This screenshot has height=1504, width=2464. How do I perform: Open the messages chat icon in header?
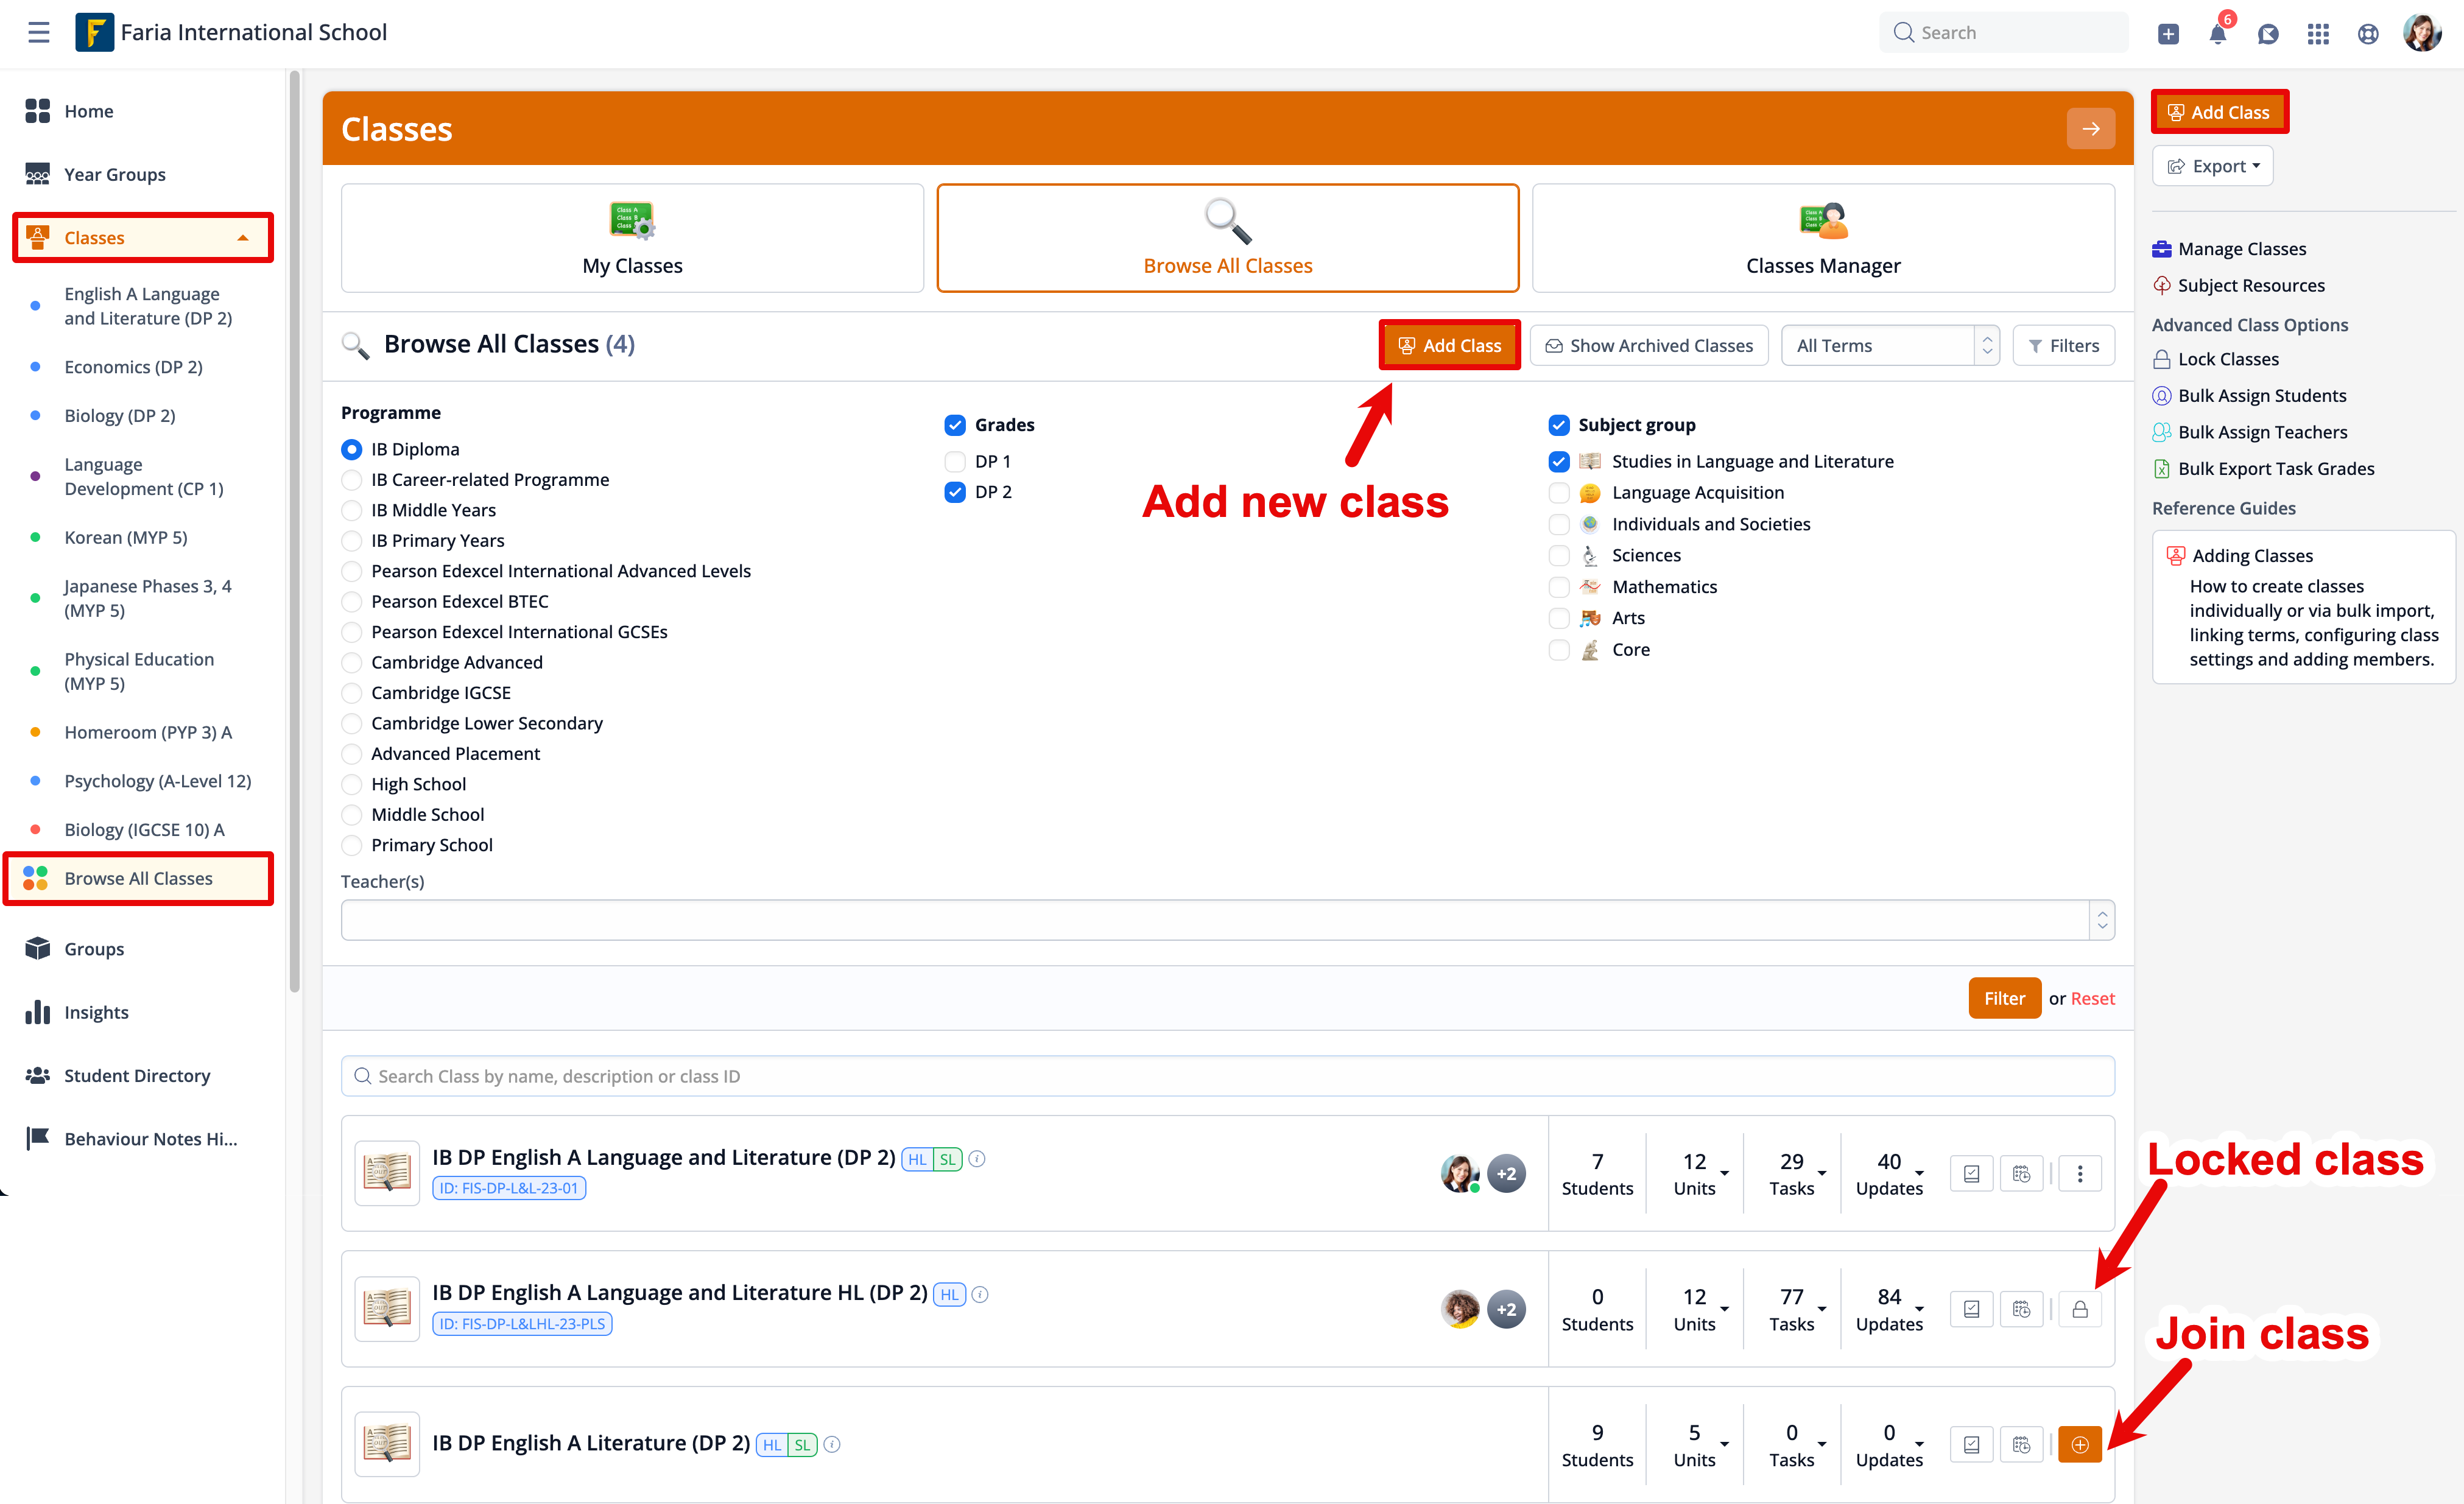[x=2268, y=34]
